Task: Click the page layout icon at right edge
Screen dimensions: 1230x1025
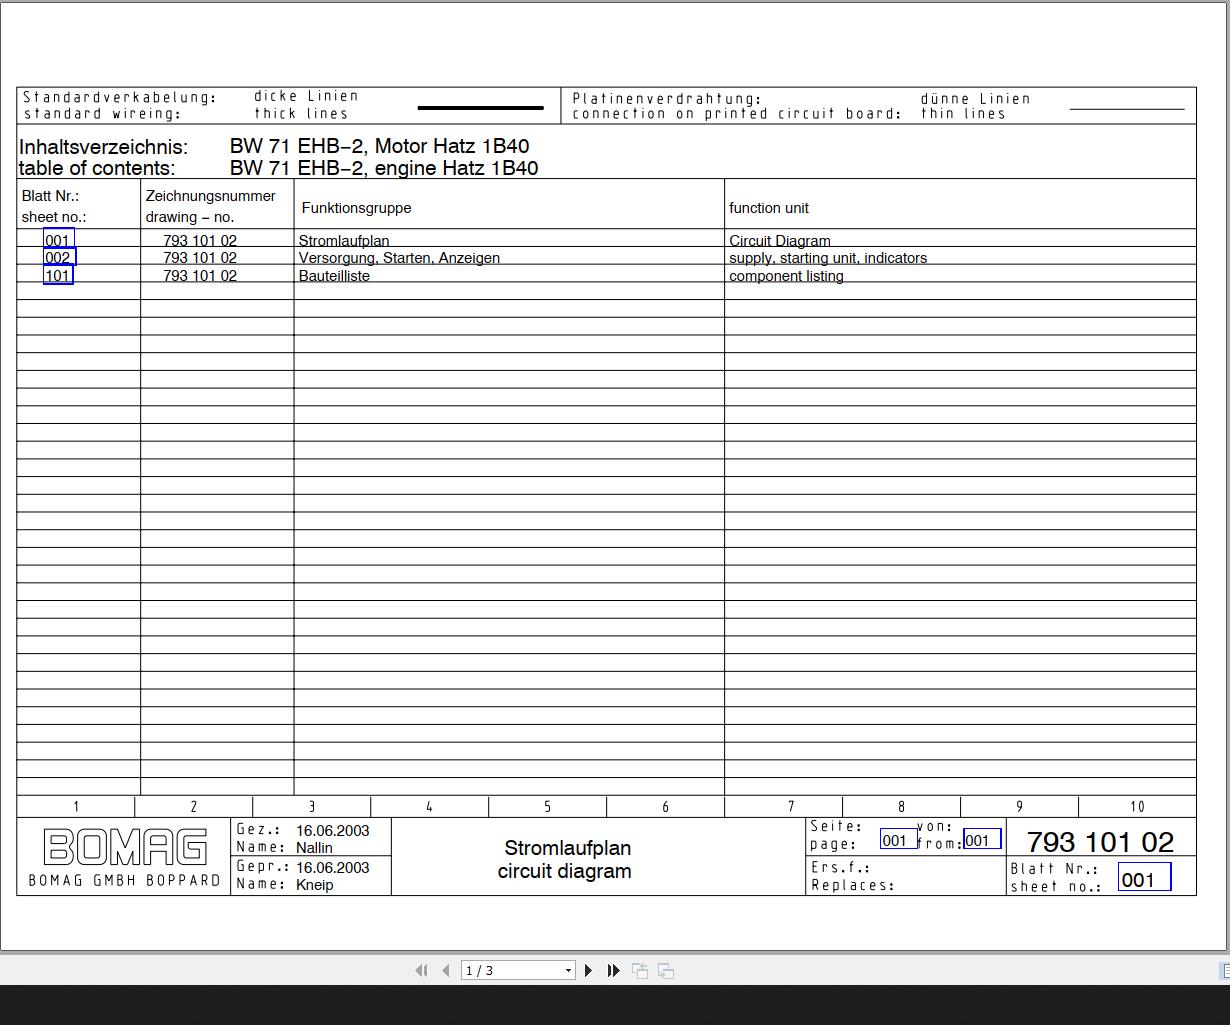Action: coord(1224,970)
